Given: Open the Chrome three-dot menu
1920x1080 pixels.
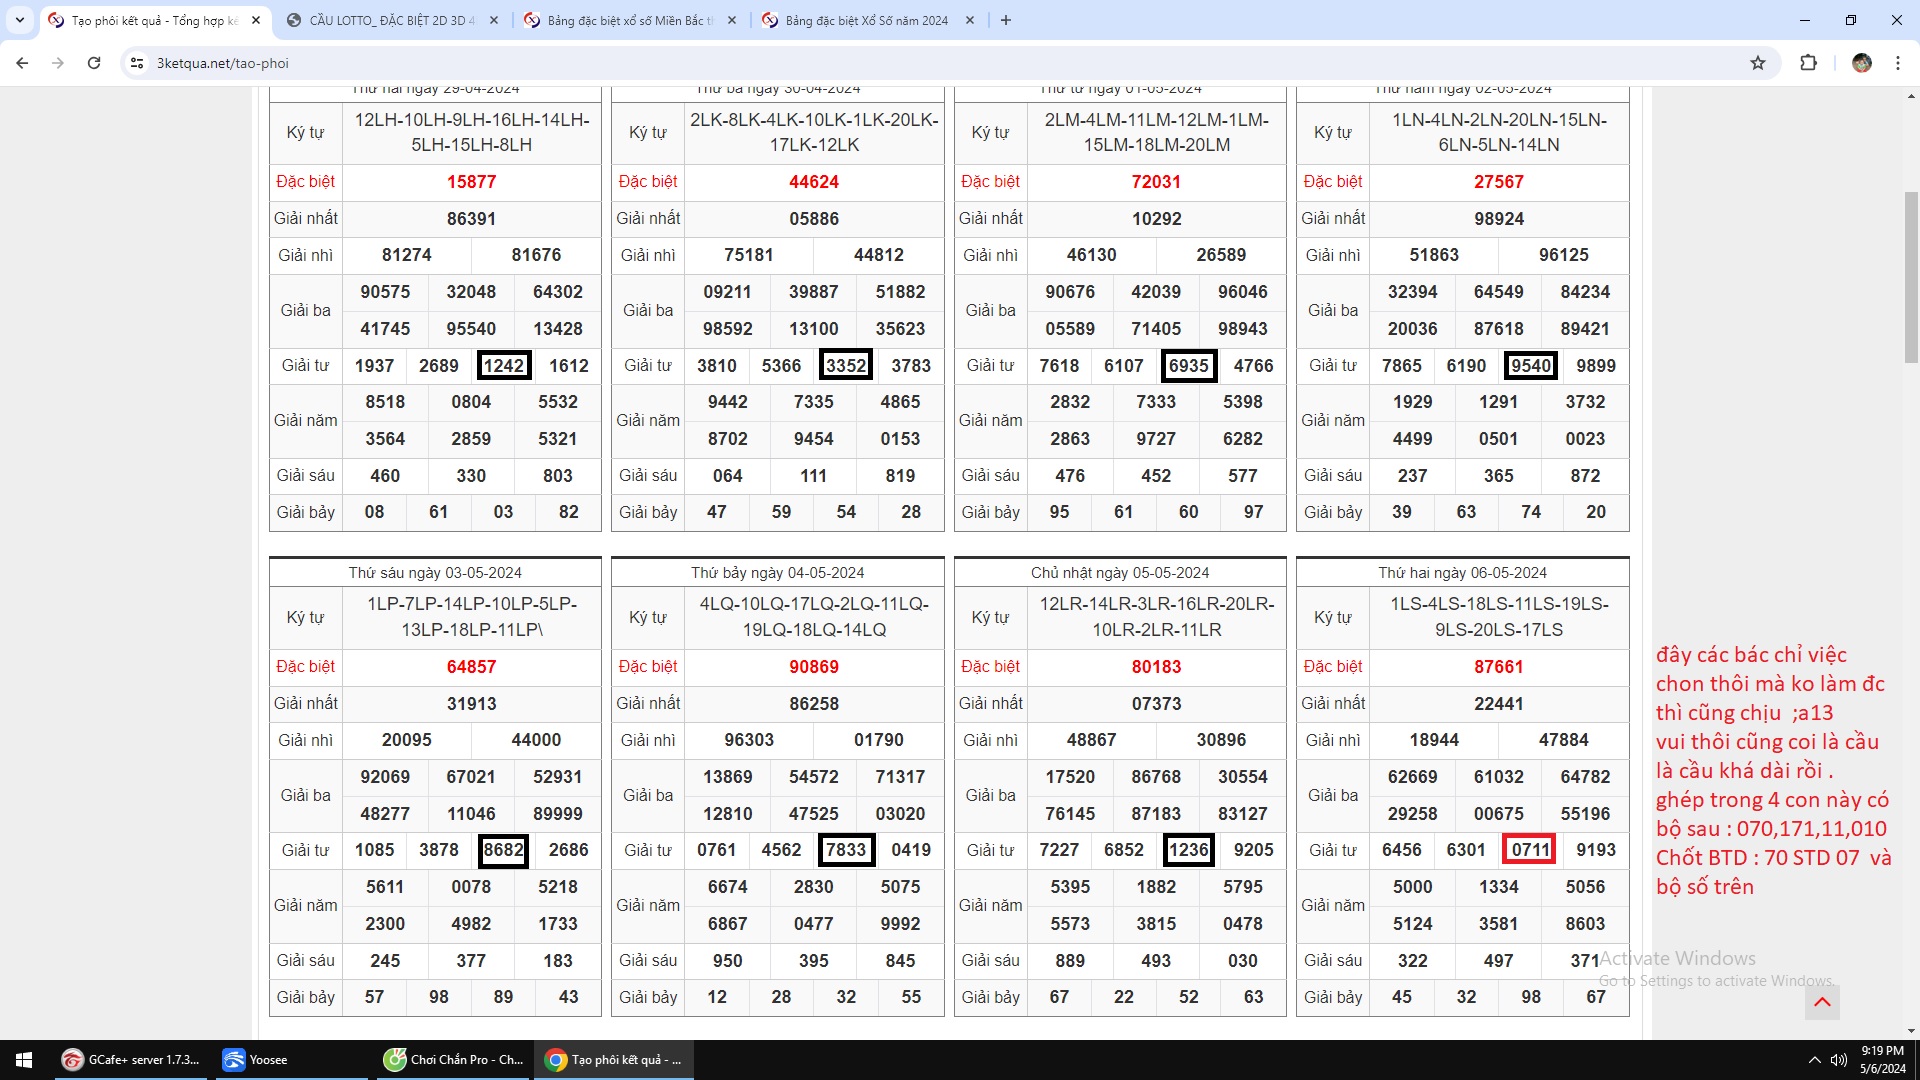Looking at the screenshot, I should click(x=1897, y=63).
